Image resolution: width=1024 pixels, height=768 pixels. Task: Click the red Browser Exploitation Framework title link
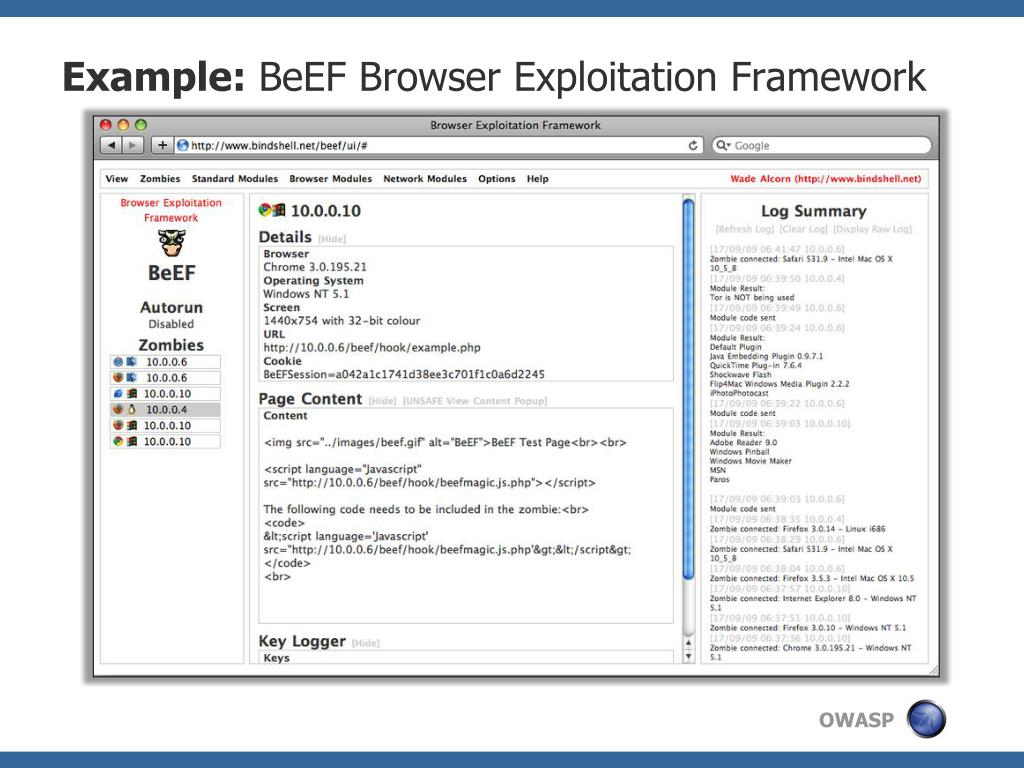(171, 210)
